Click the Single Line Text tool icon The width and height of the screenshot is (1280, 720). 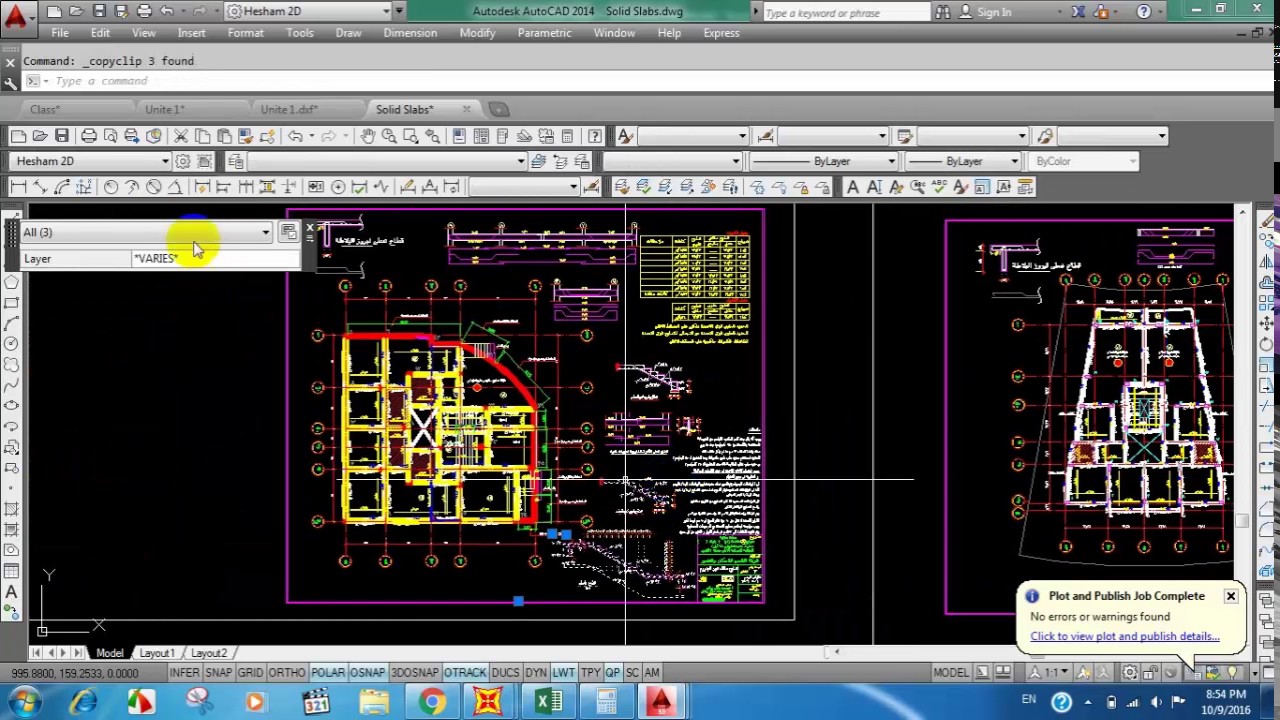[x=874, y=187]
